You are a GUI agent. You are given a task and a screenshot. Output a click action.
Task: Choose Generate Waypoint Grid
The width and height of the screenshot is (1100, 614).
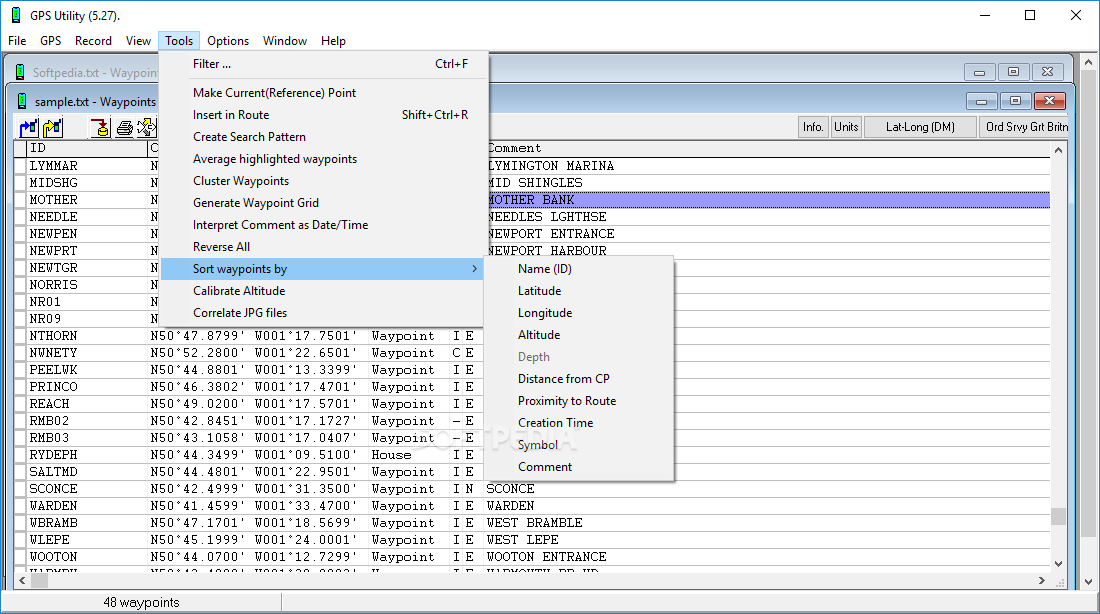point(323,203)
